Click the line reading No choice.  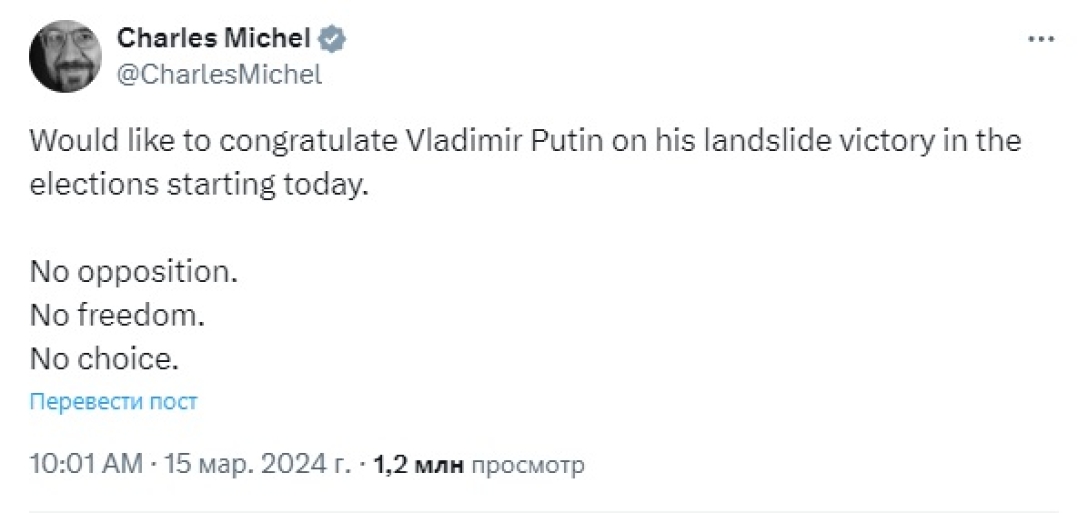(104, 358)
